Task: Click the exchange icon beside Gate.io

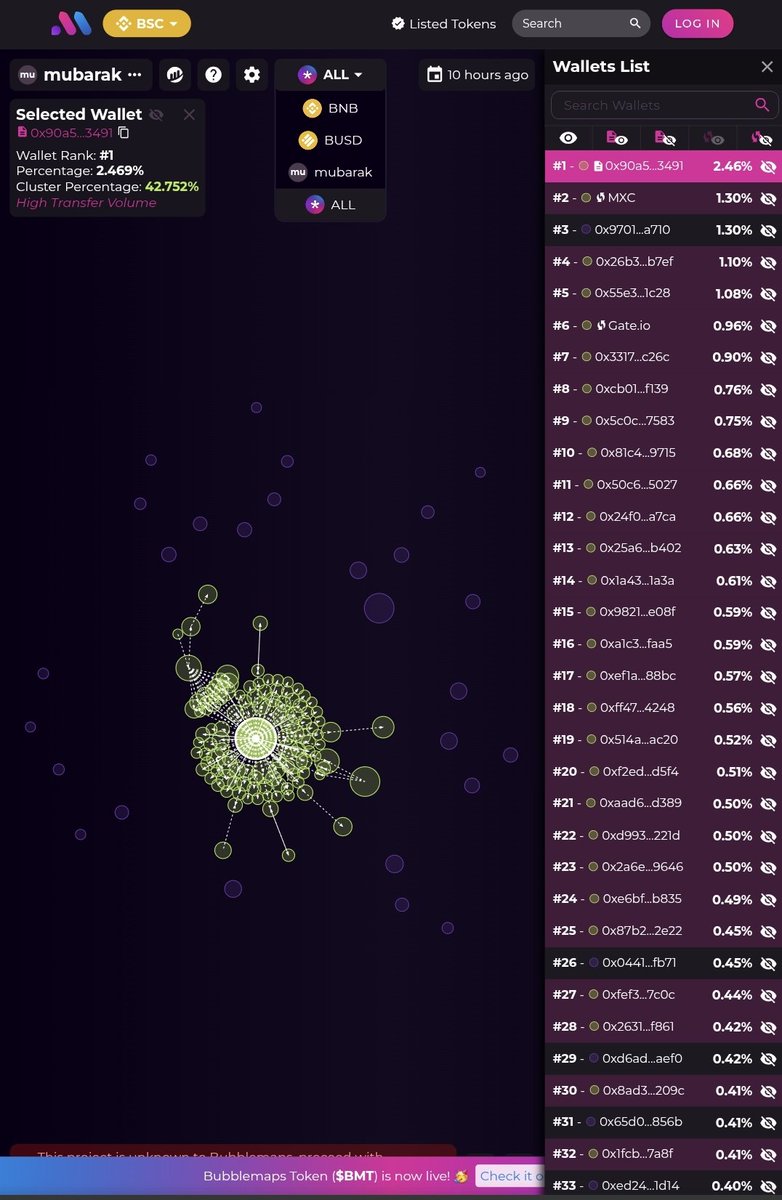Action: tap(601, 325)
